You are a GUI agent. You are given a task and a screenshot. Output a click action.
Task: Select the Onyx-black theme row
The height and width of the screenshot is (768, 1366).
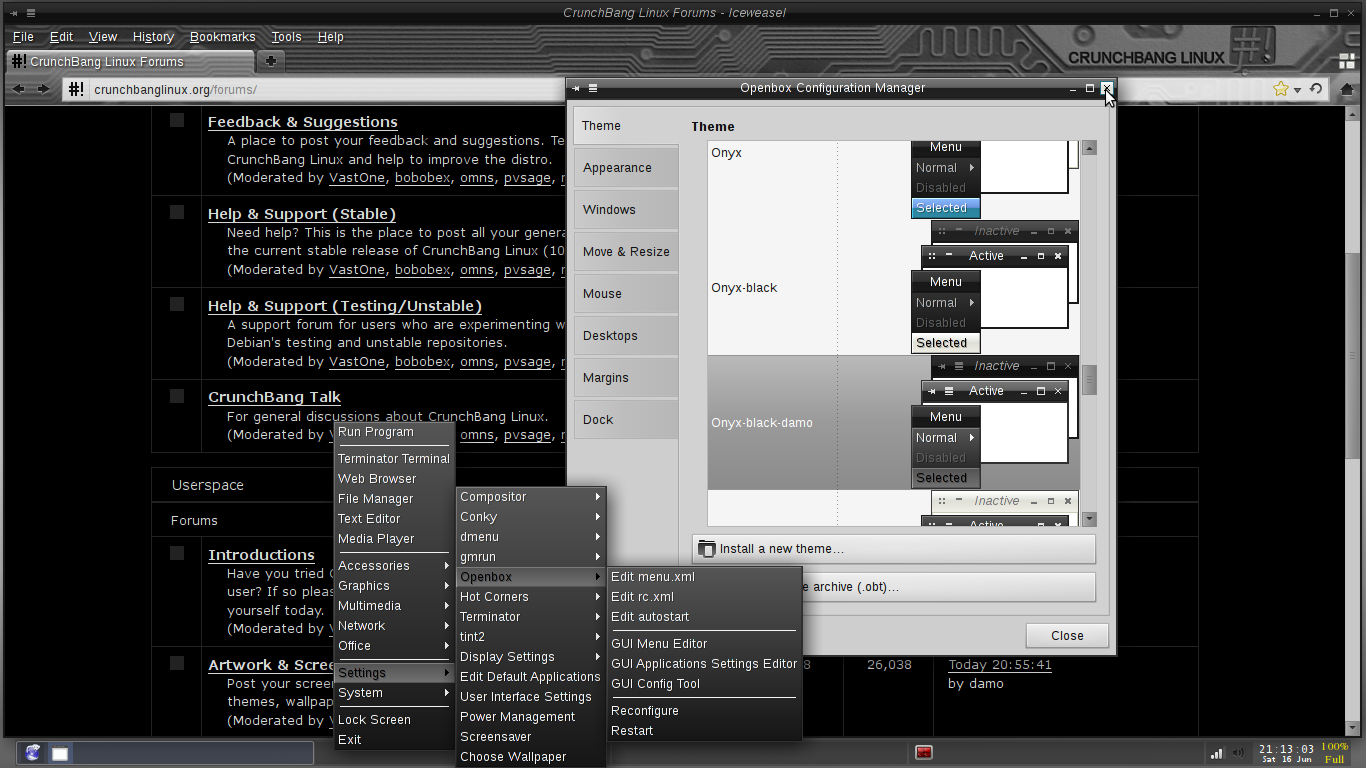pyautogui.click(x=894, y=288)
